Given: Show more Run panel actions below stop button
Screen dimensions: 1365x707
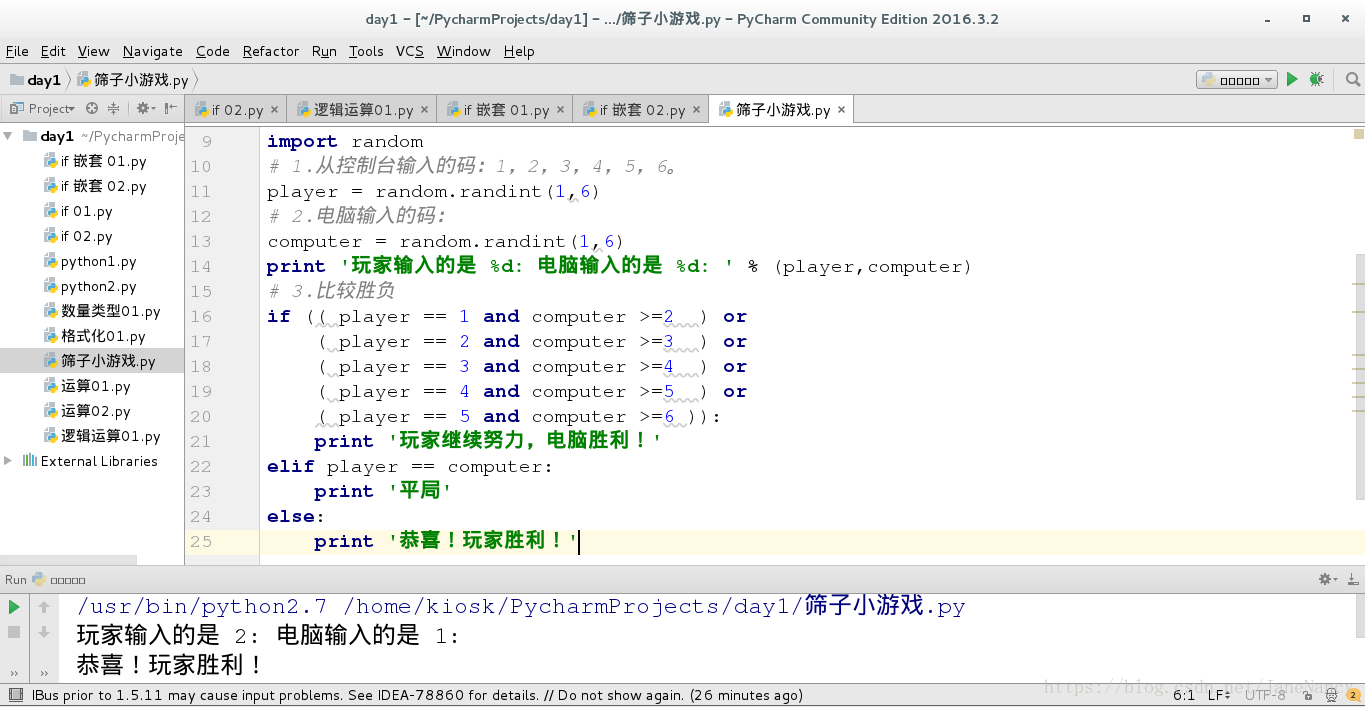Looking at the screenshot, I should click(14, 673).
